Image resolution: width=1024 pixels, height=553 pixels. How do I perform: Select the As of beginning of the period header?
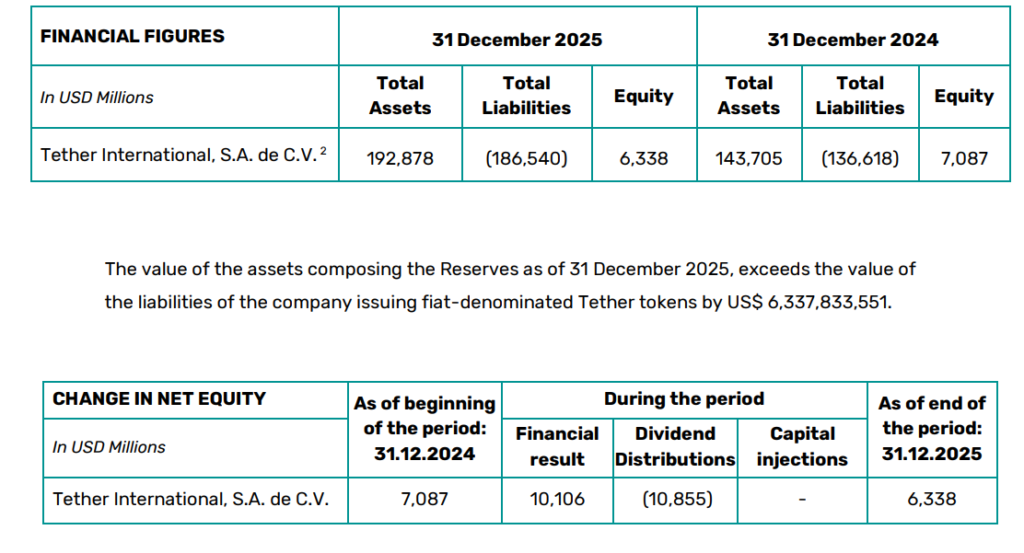click(x=424, y=428)
